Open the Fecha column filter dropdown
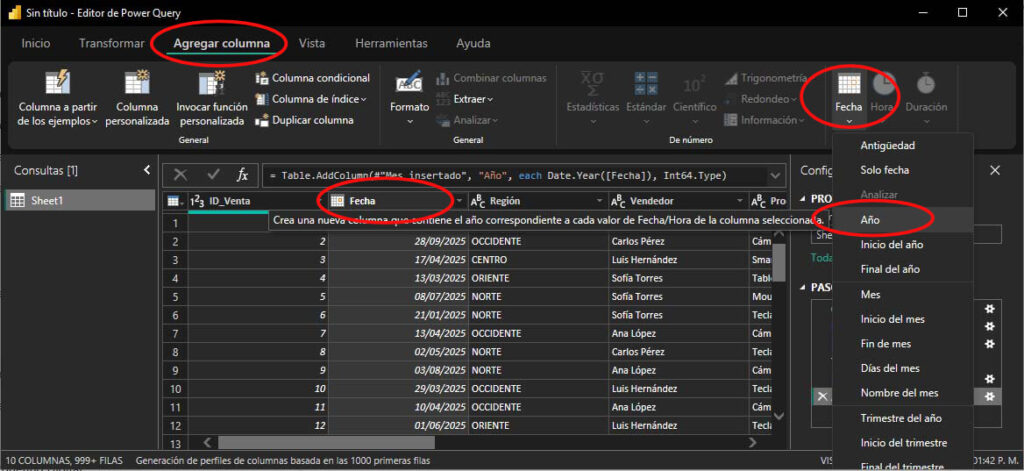1024x471 pixels. [x=460, y=201]
